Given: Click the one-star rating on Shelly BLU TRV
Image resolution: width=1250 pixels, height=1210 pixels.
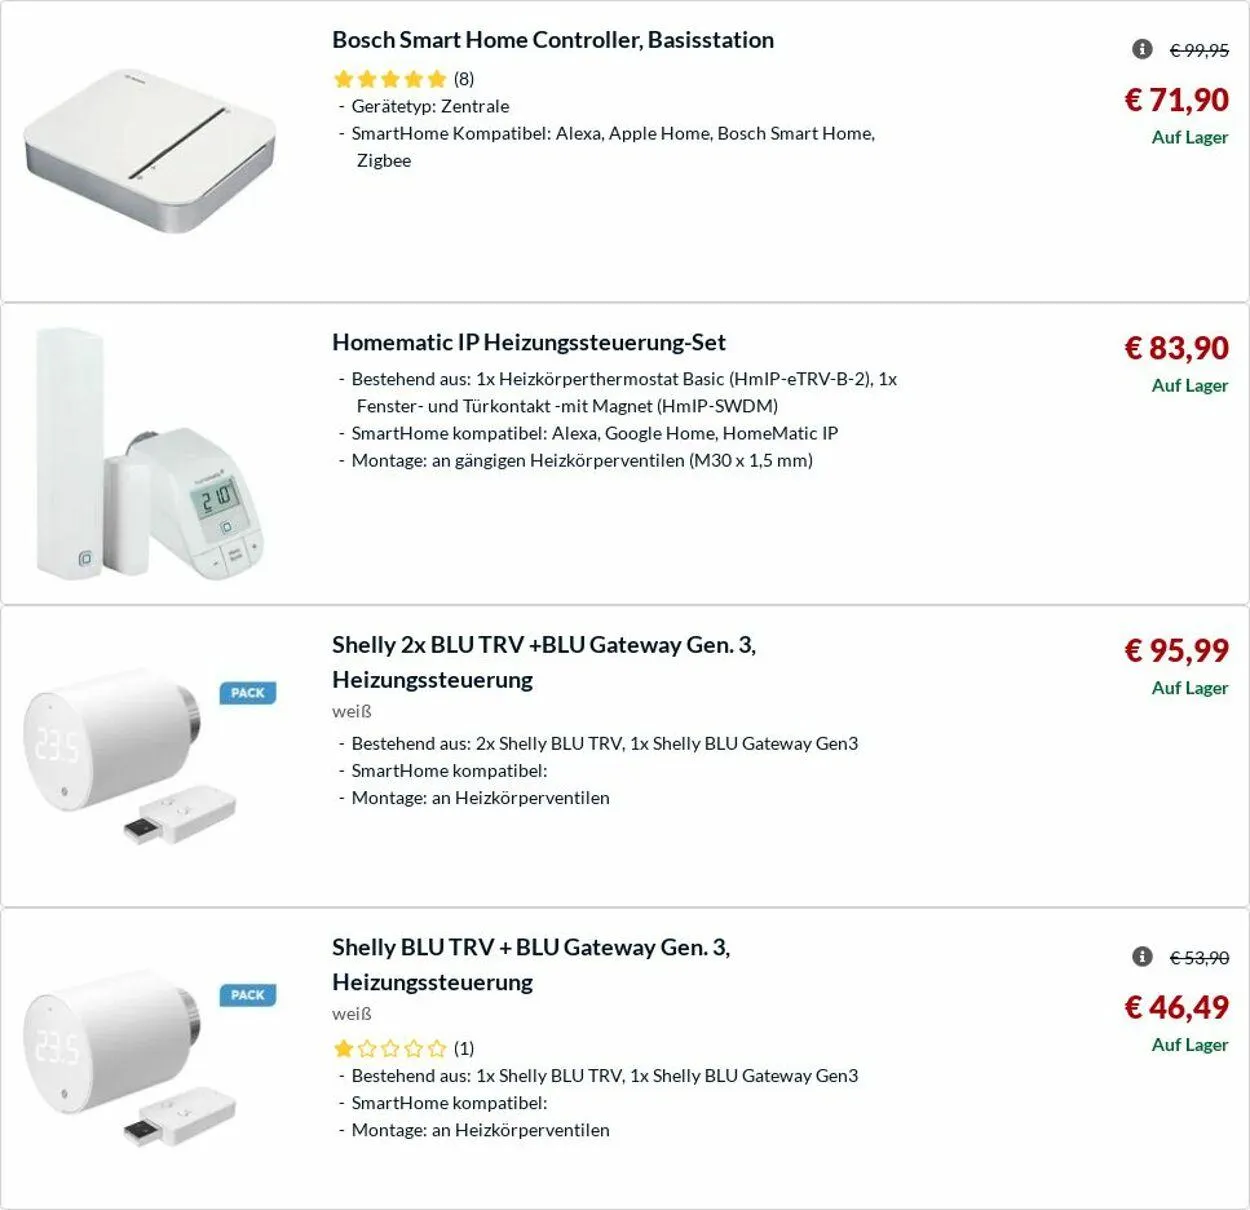Looking at the screenshot, I should [390, 1048].
